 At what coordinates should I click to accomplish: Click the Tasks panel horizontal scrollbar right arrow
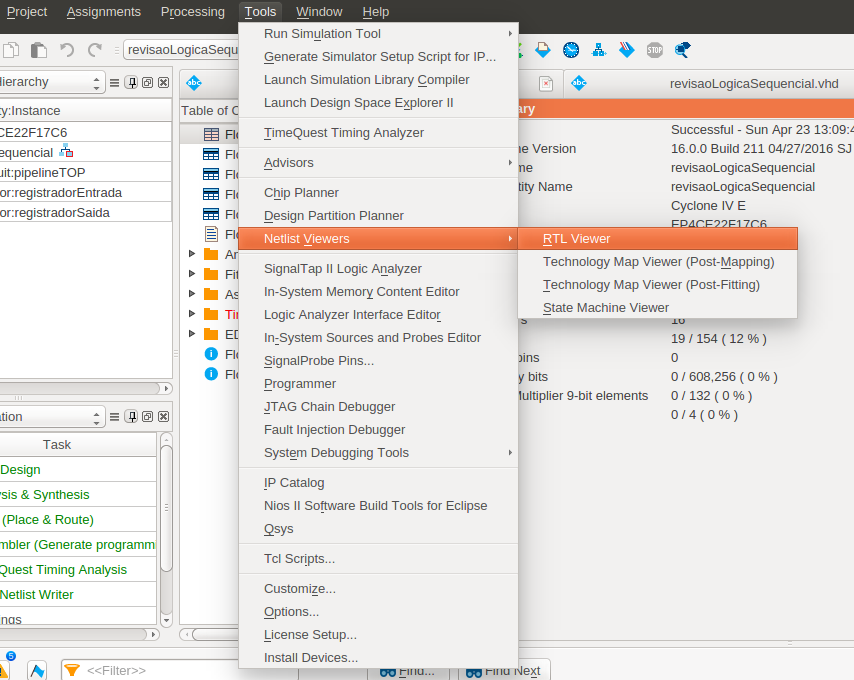[x=153, y=634]
